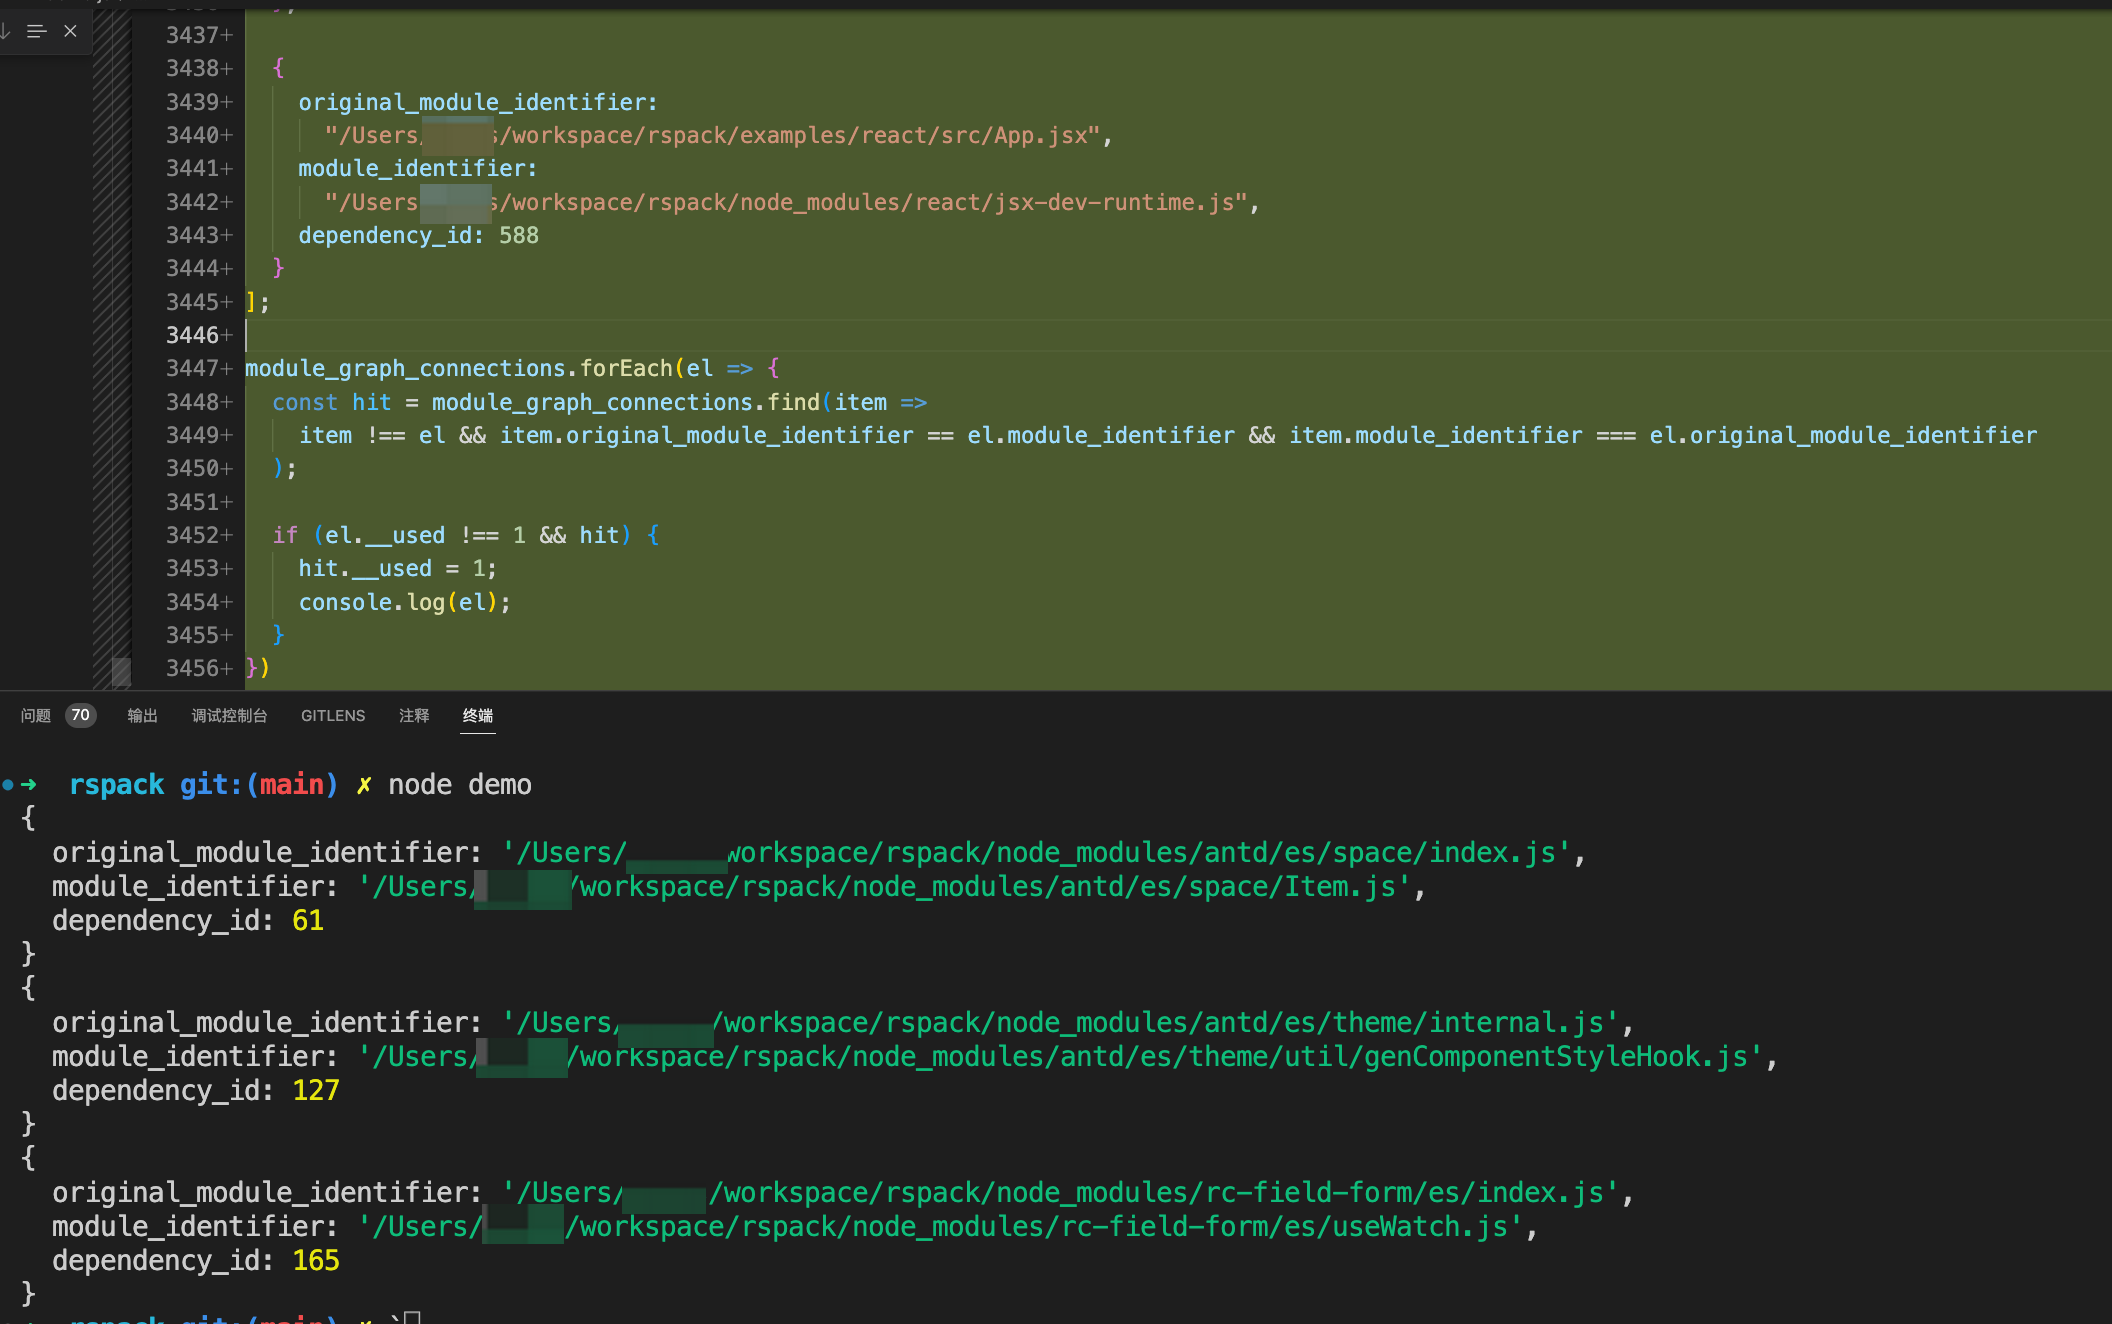This screenshot has width=2112, height=1324.
Task: Open the GITLENS panel tab
Action: tap(332, 715)
